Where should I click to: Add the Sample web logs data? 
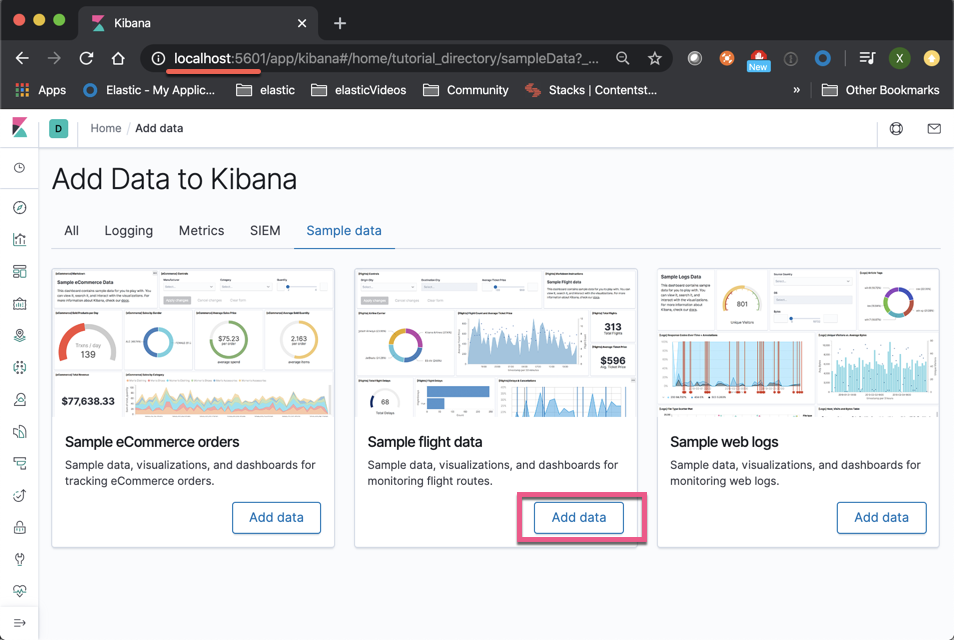(881, 517)
